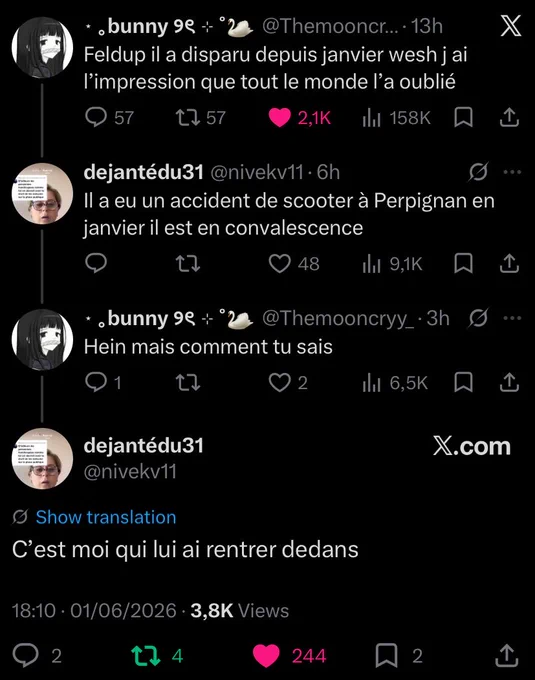The width and height of the screenshot is (535, 680).
Task: Open the @nivekv11 handle in main tweet
Action: (x=130, y=472)
